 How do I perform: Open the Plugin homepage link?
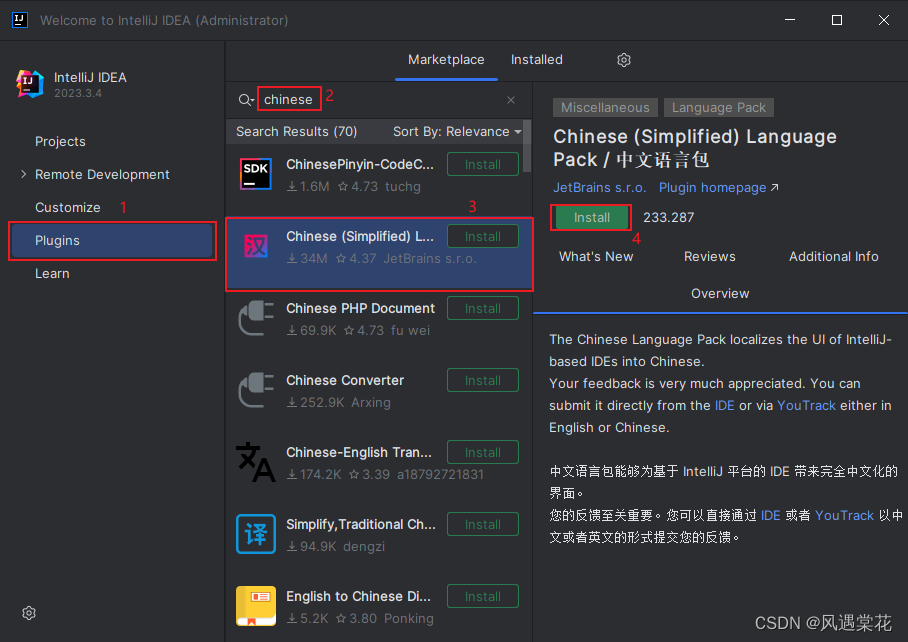pyautogui.click(x=718, y=188)
